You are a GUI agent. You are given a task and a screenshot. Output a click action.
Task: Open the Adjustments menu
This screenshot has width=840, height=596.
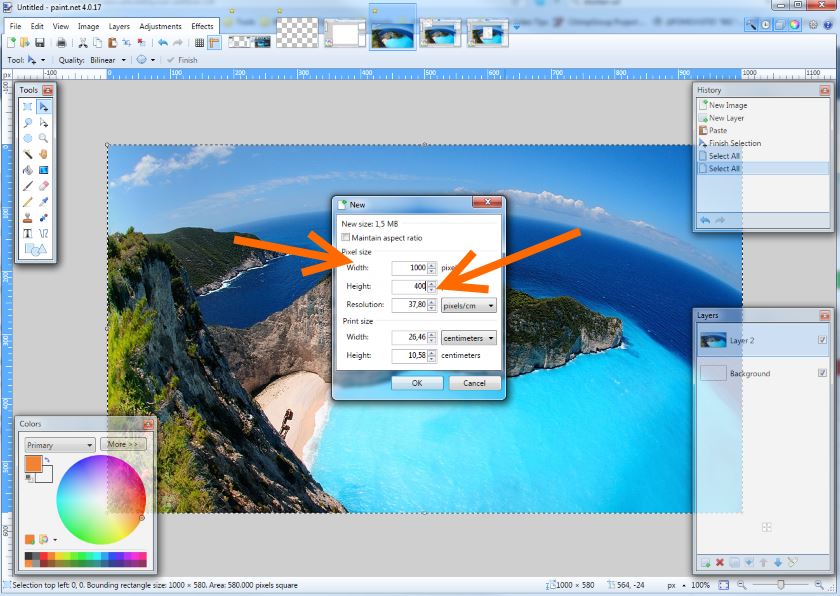click(x=160, y=26)
